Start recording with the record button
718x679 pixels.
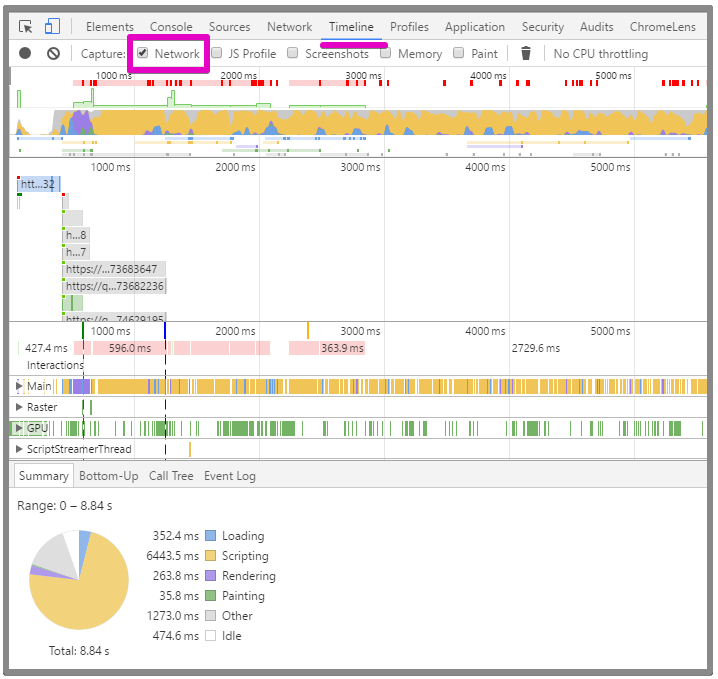[x=25, y=54]
